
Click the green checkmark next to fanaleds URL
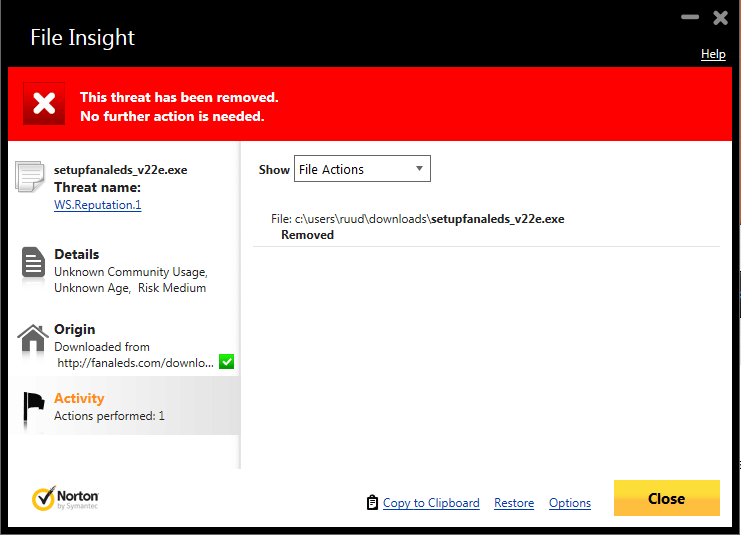click(226, 362)
